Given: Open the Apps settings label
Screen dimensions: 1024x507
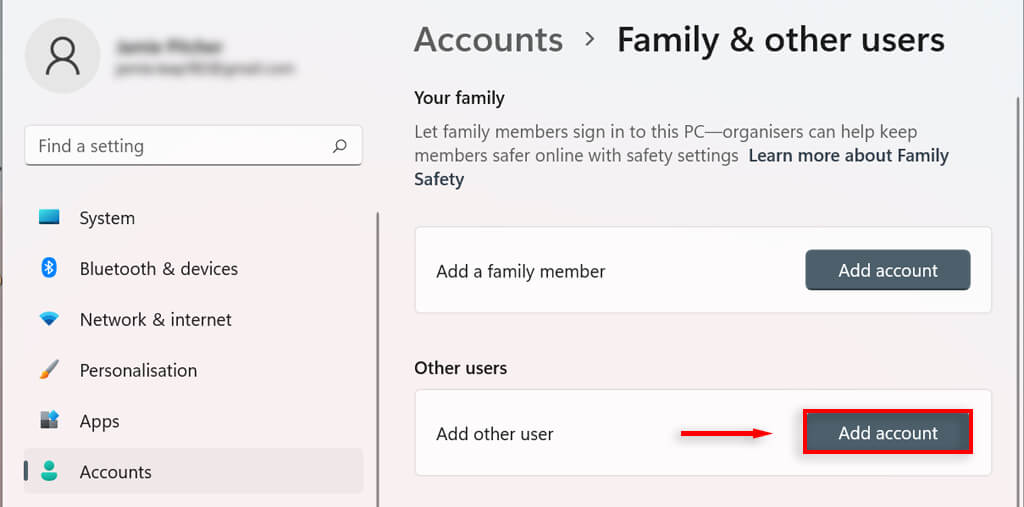Looking at the screenshot, I should (100, 421).
